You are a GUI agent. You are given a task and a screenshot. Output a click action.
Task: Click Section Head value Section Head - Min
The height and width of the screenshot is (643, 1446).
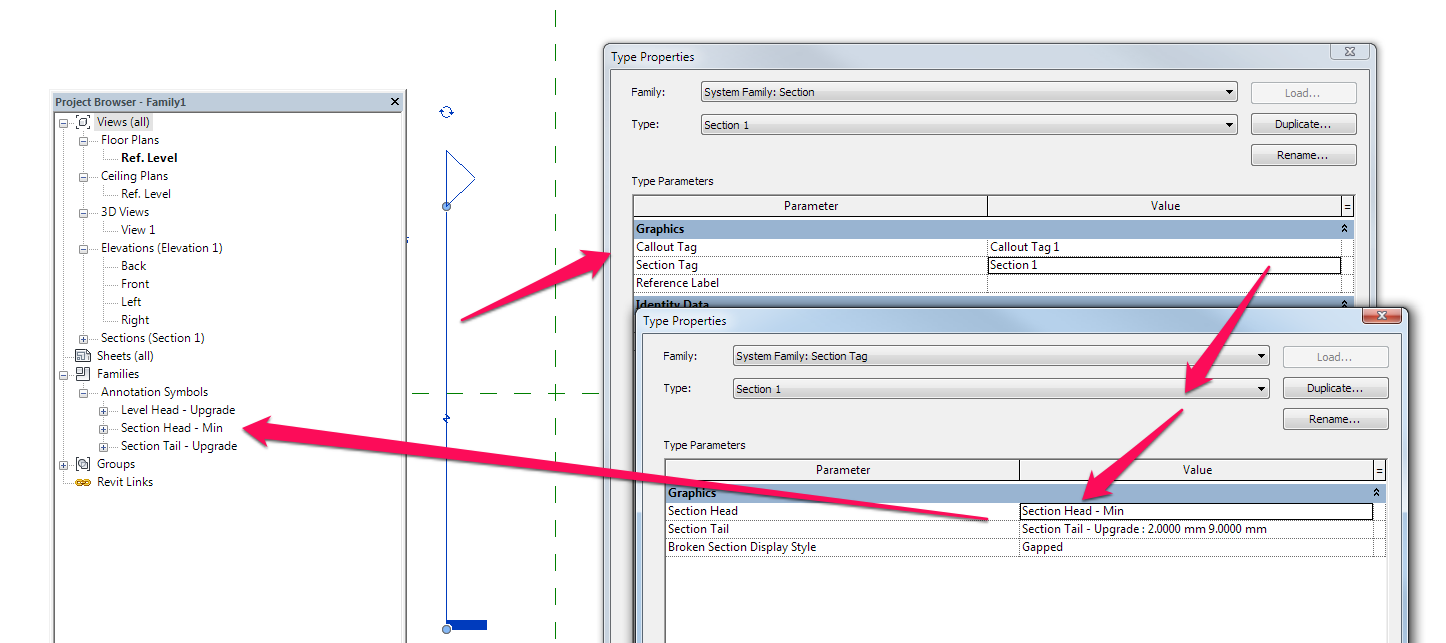coord(1196,511)
